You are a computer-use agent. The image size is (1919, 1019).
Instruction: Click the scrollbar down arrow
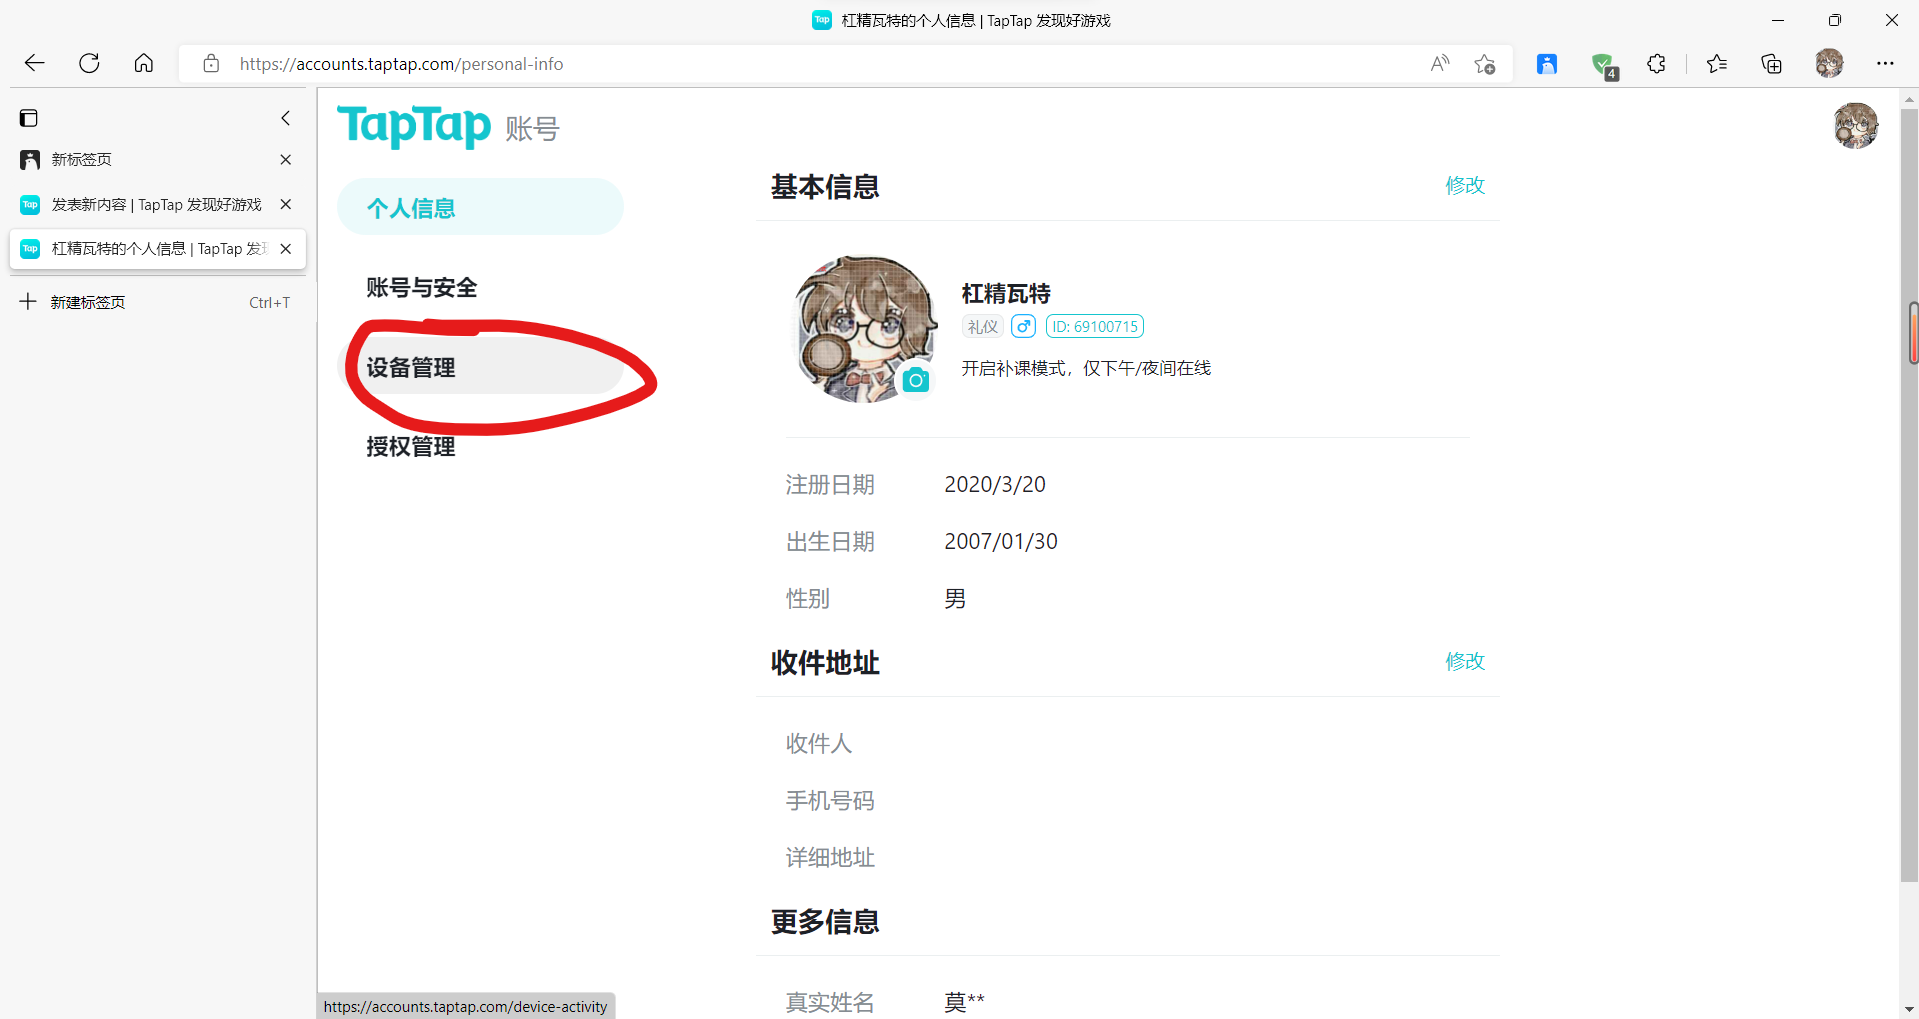coord(1910,1009)
